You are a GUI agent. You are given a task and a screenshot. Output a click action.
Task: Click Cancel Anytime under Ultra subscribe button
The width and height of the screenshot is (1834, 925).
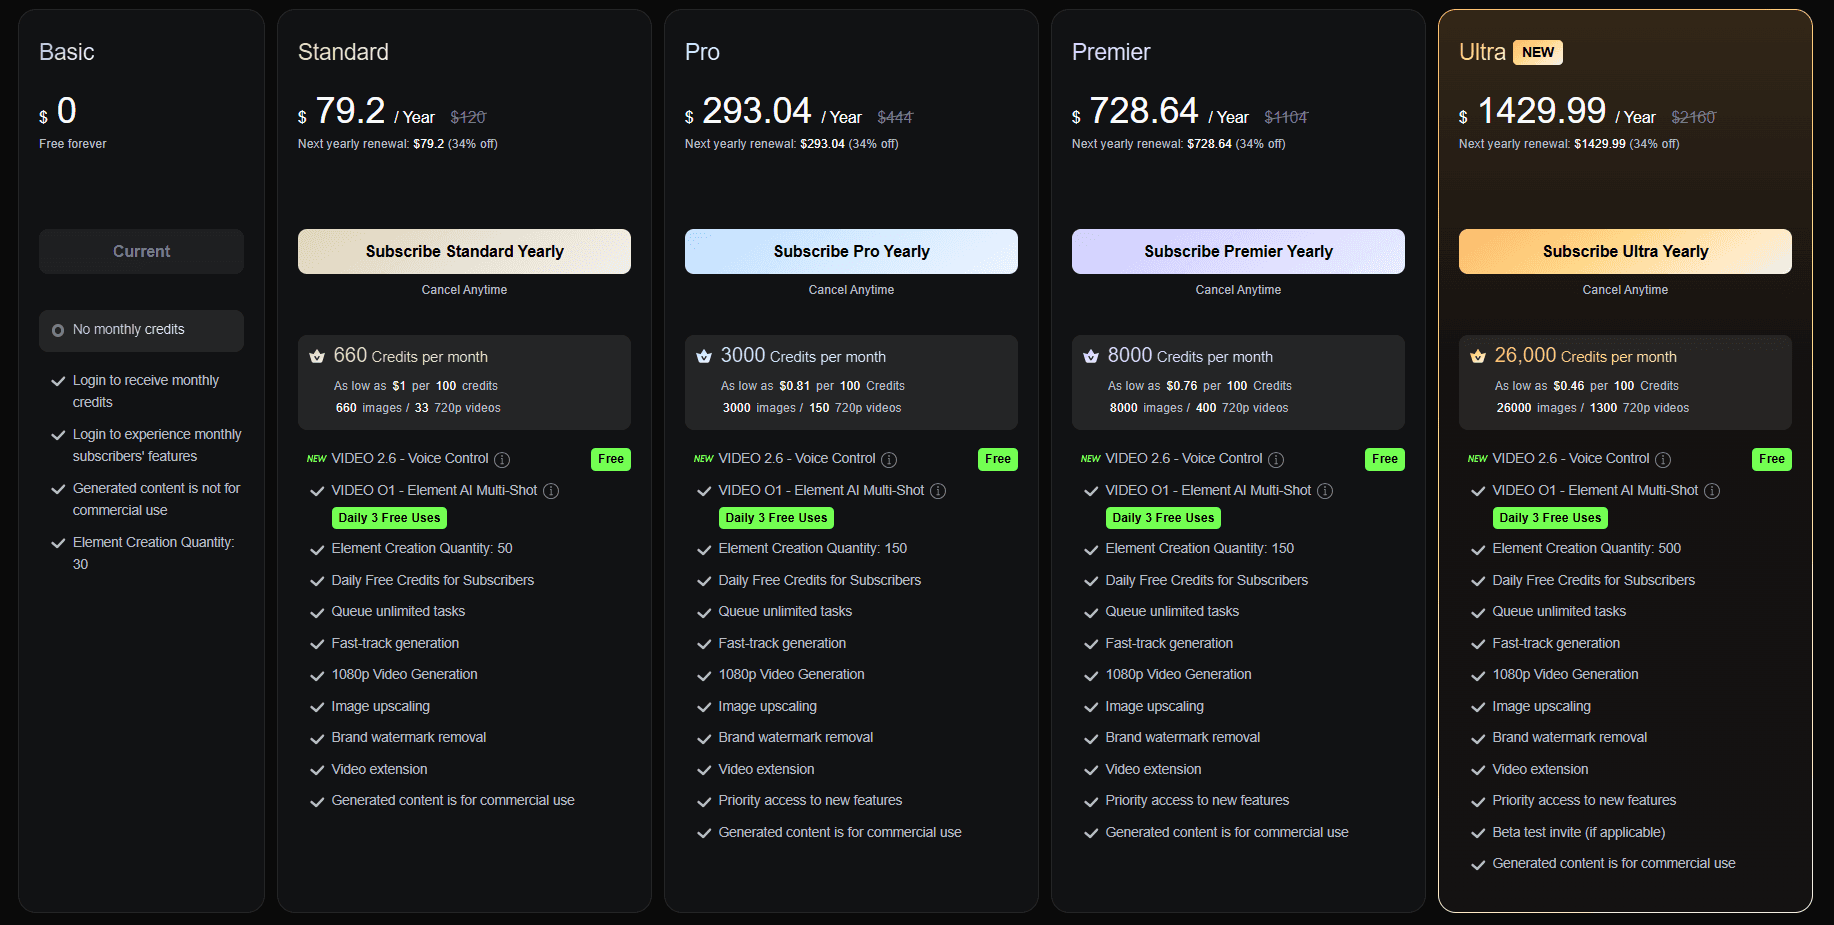pyautogui.click(x=1625, y=290)
